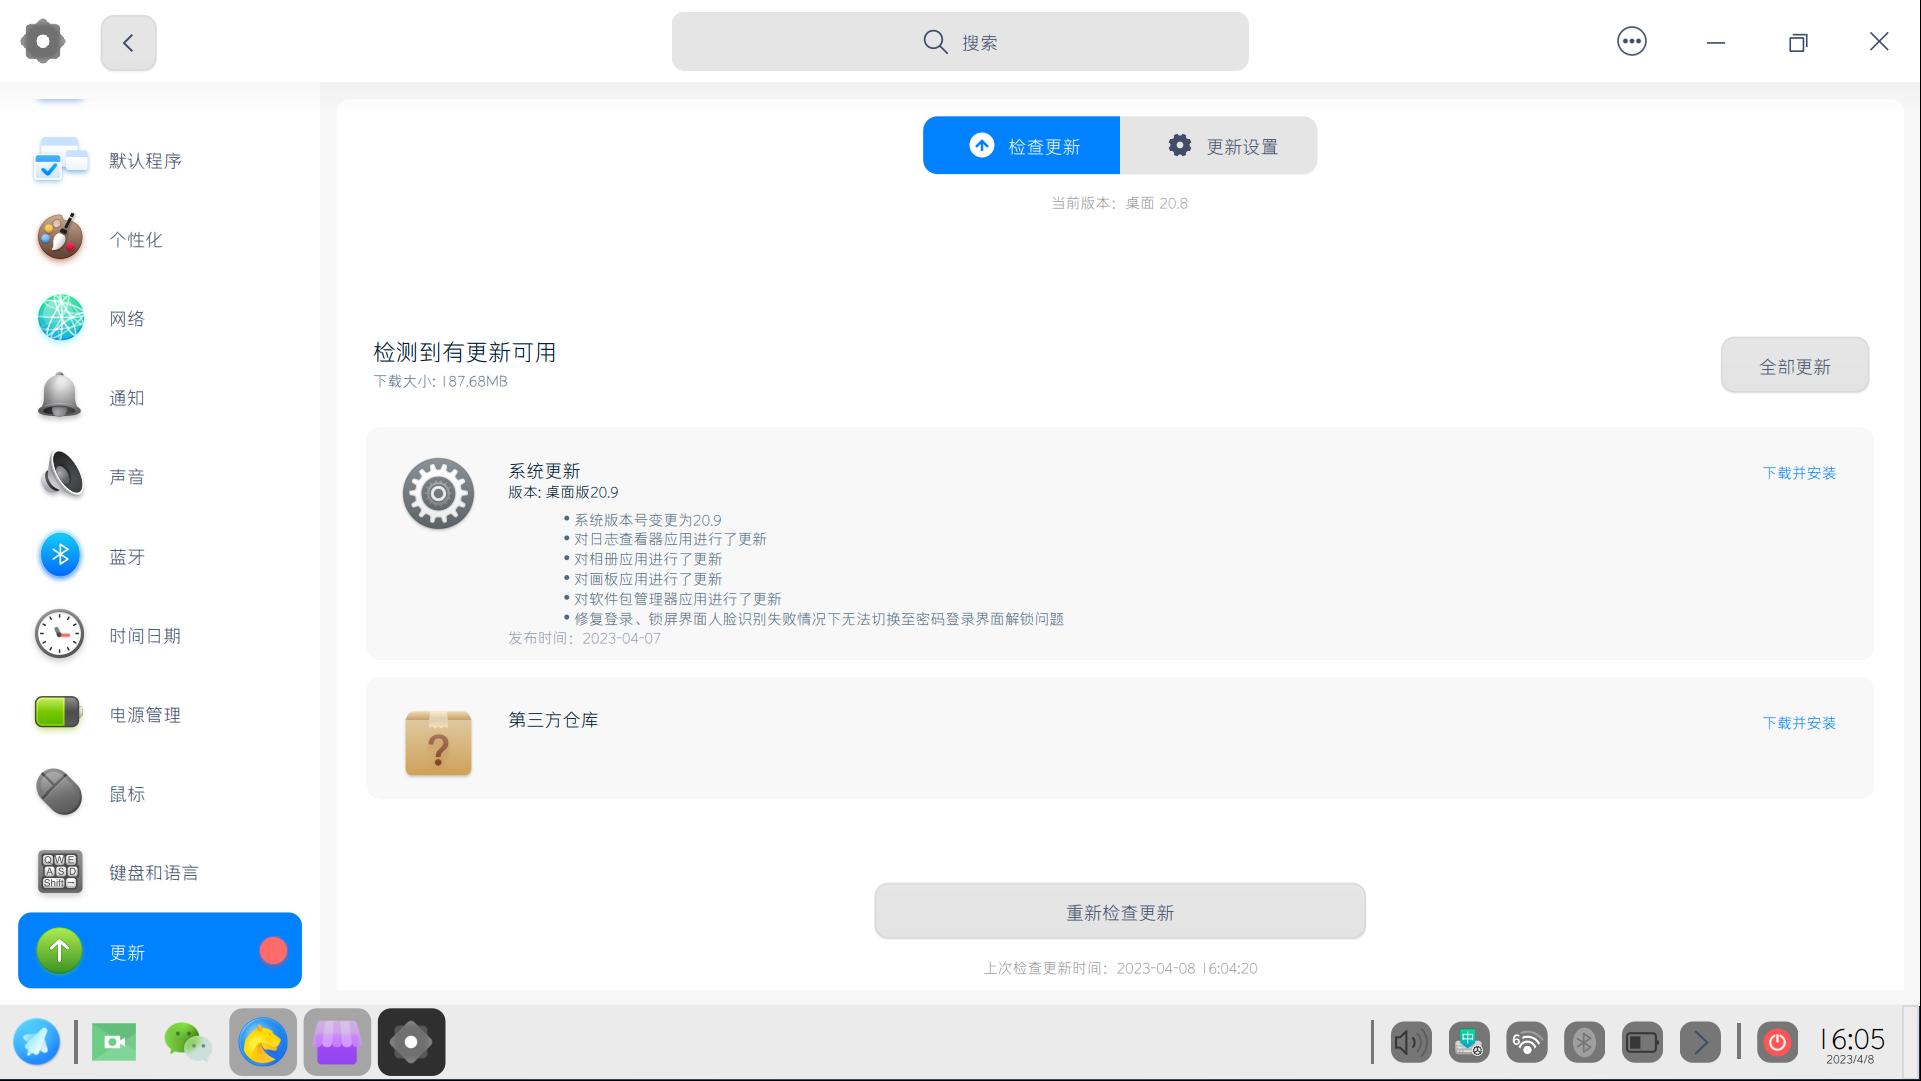
Task: Switch to the 更新设置 tab
Action: [1218, 145]
